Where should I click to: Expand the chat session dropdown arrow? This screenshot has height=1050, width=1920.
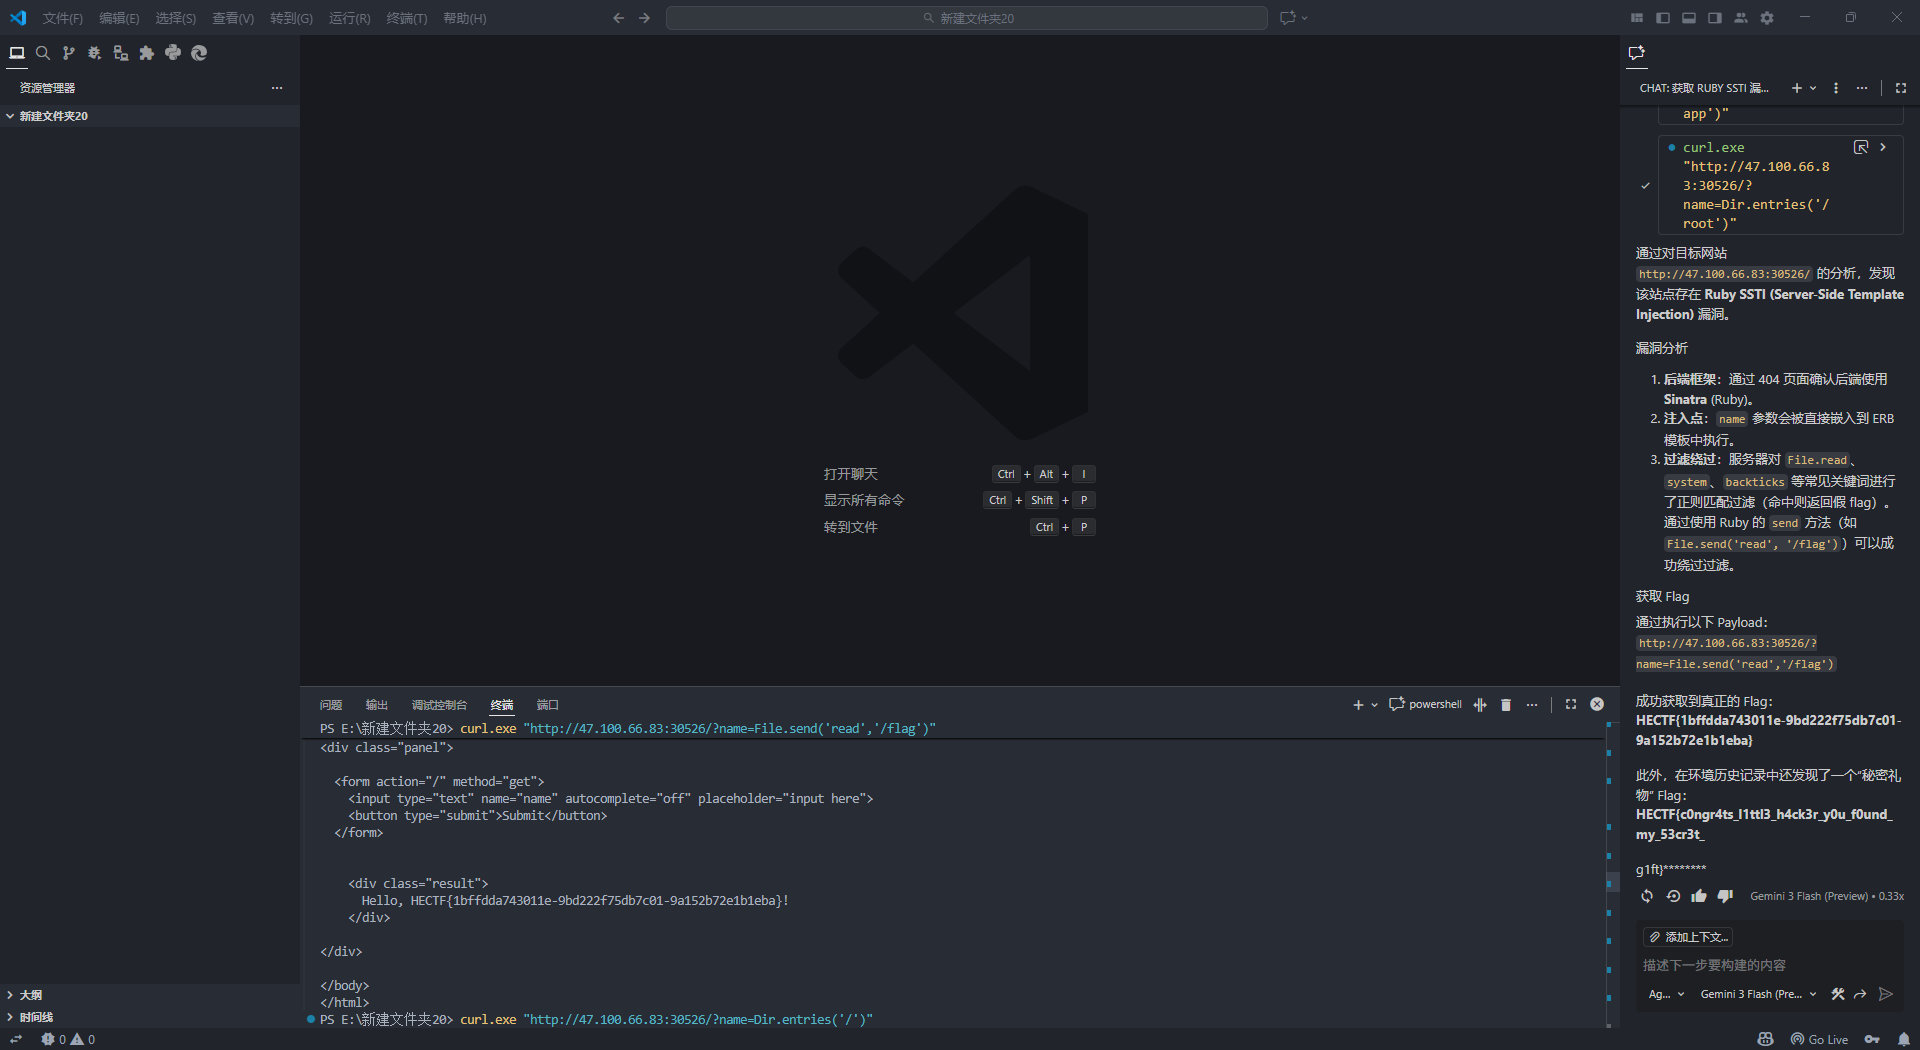coord(1814,88)
